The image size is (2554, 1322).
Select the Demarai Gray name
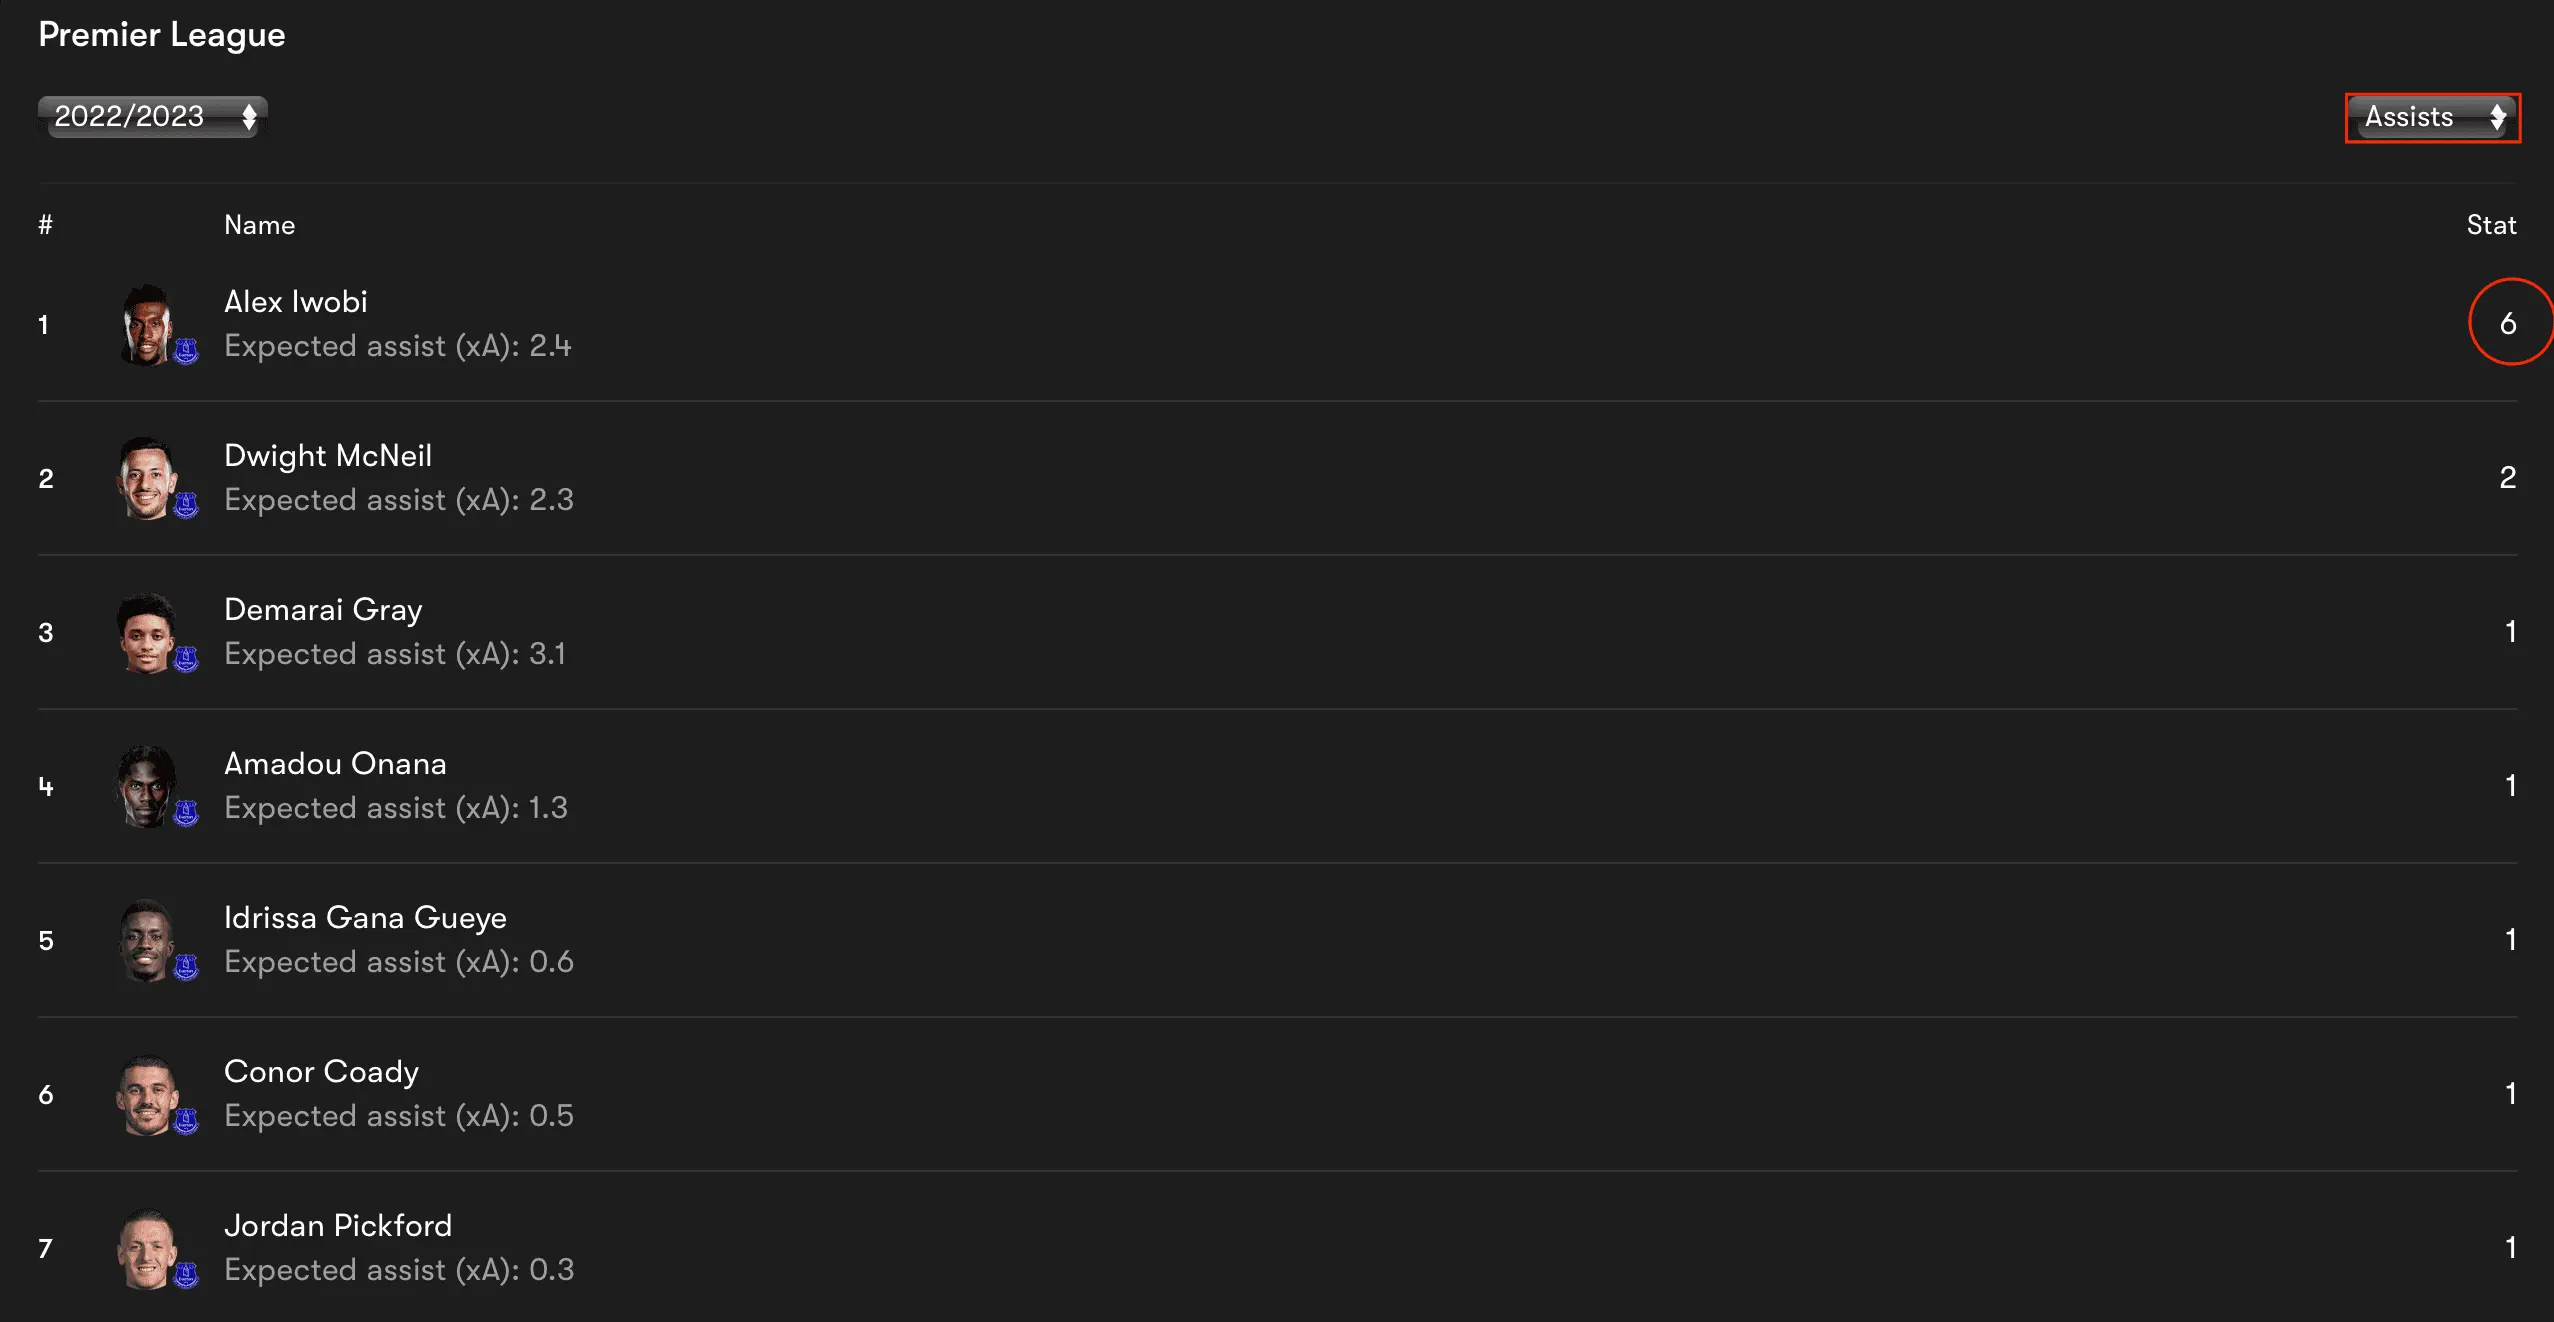point(323,610)
